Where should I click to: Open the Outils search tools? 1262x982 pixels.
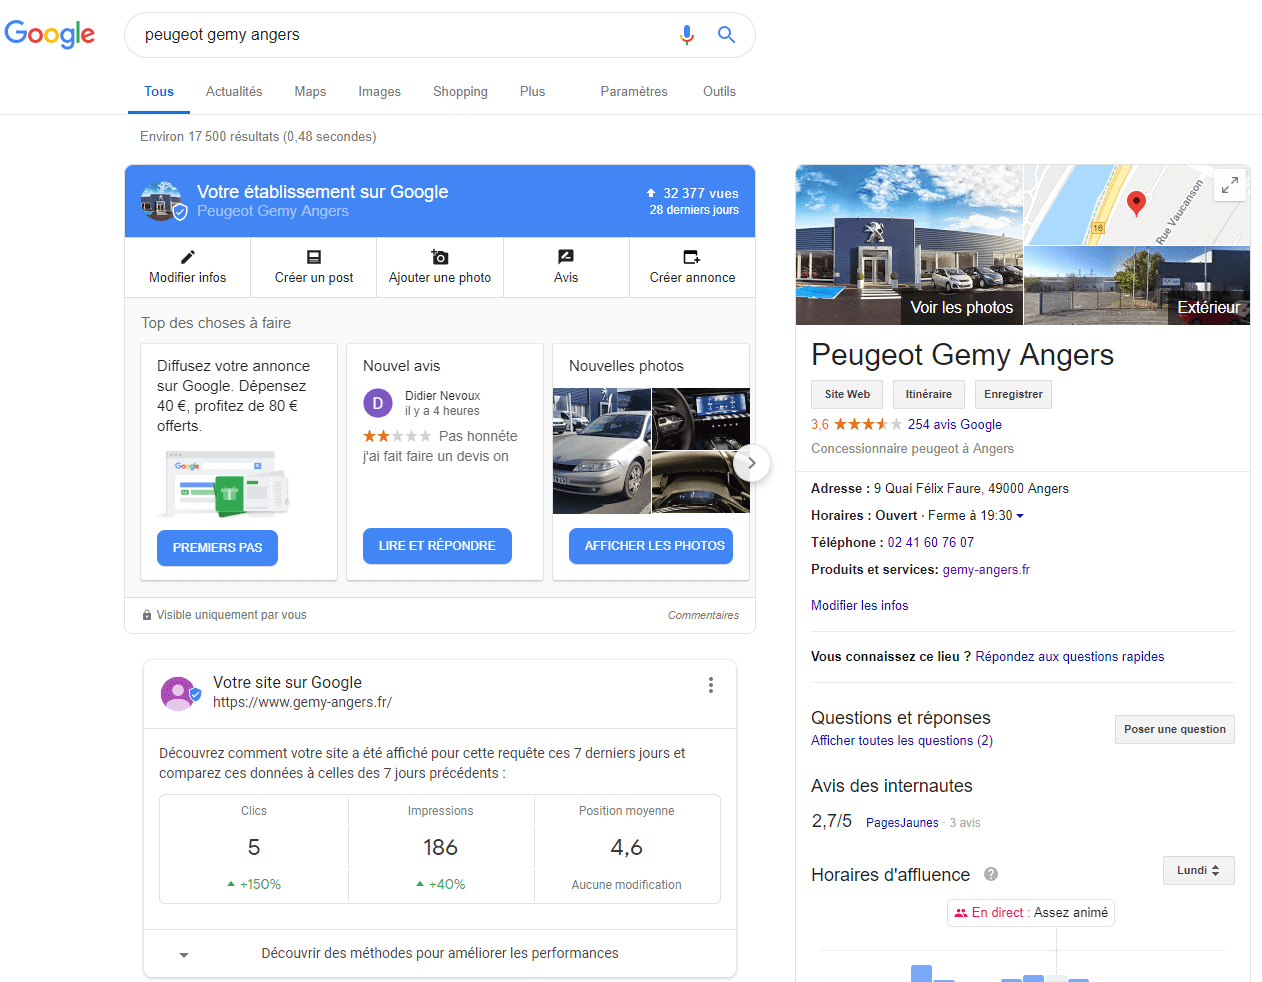719,91
